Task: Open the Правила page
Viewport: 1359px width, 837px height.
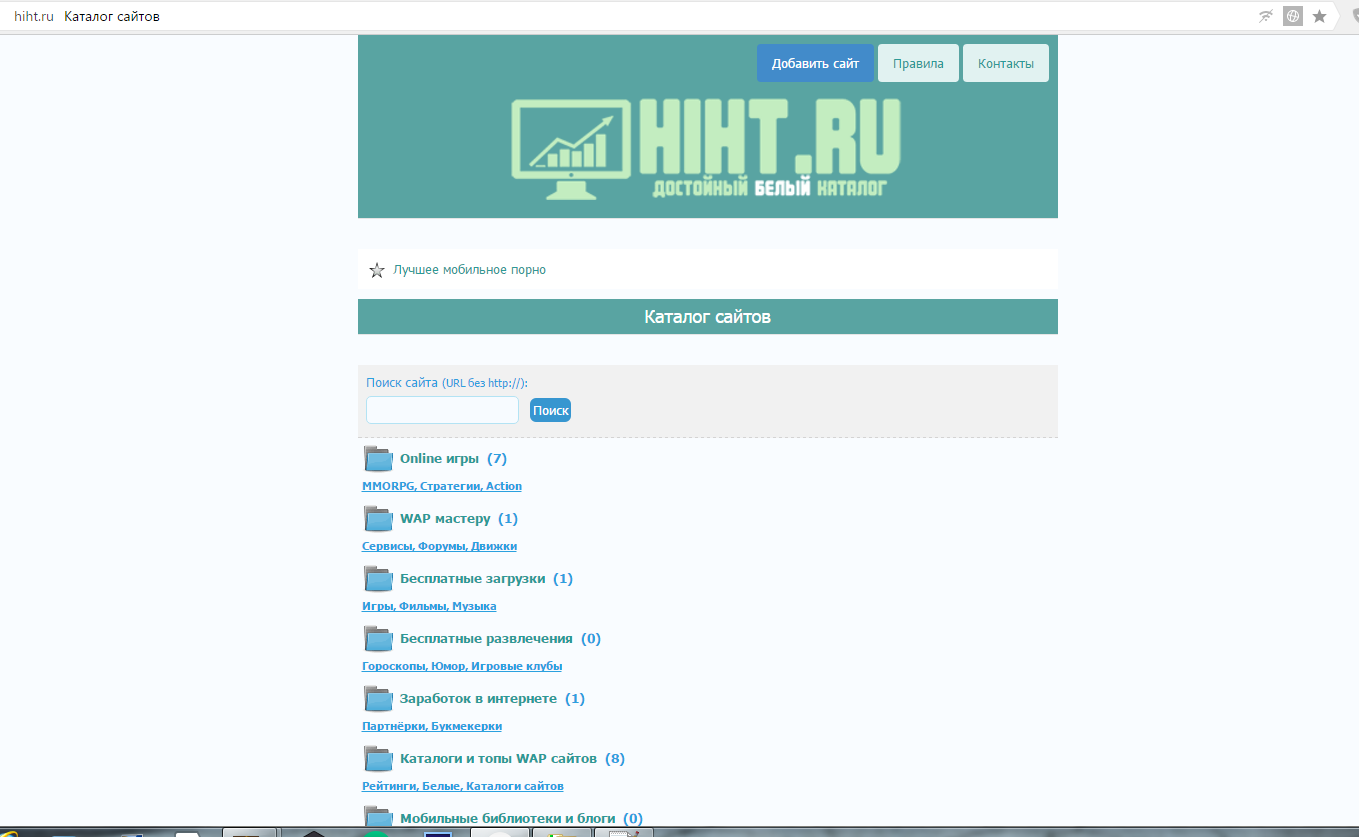Action: 918,63
